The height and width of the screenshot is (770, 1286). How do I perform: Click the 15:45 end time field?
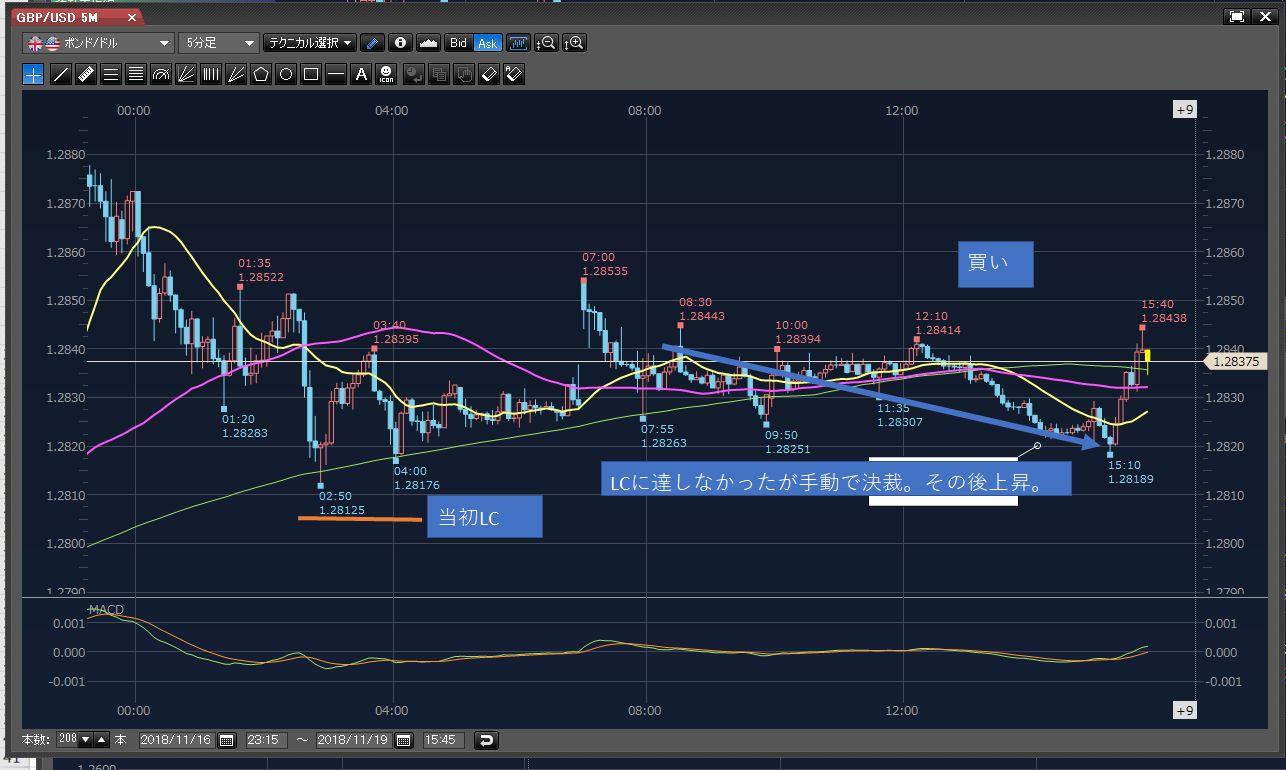click(x=444, y=740)
